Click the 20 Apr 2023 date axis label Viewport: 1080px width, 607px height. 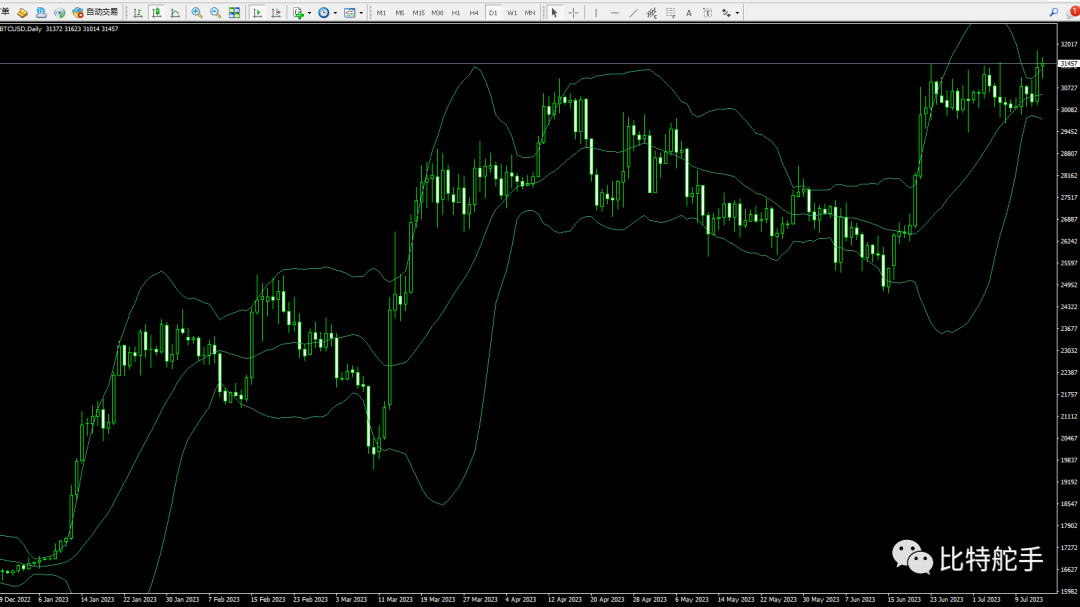[x=607, y=599]
